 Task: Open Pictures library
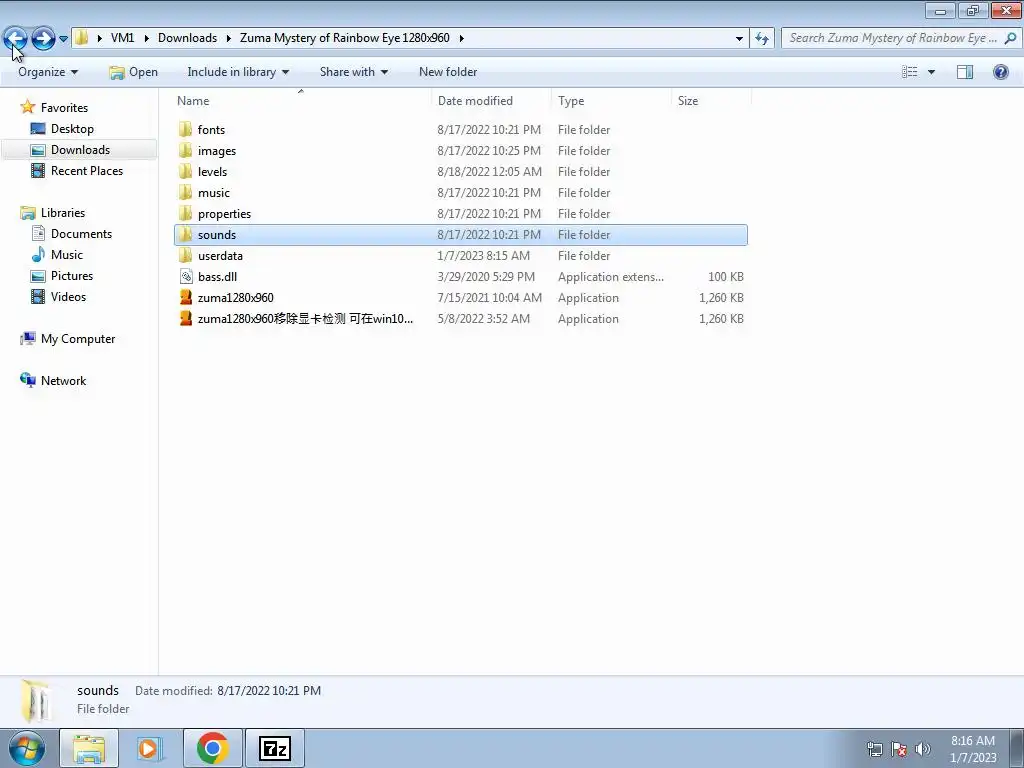(72, 276)
